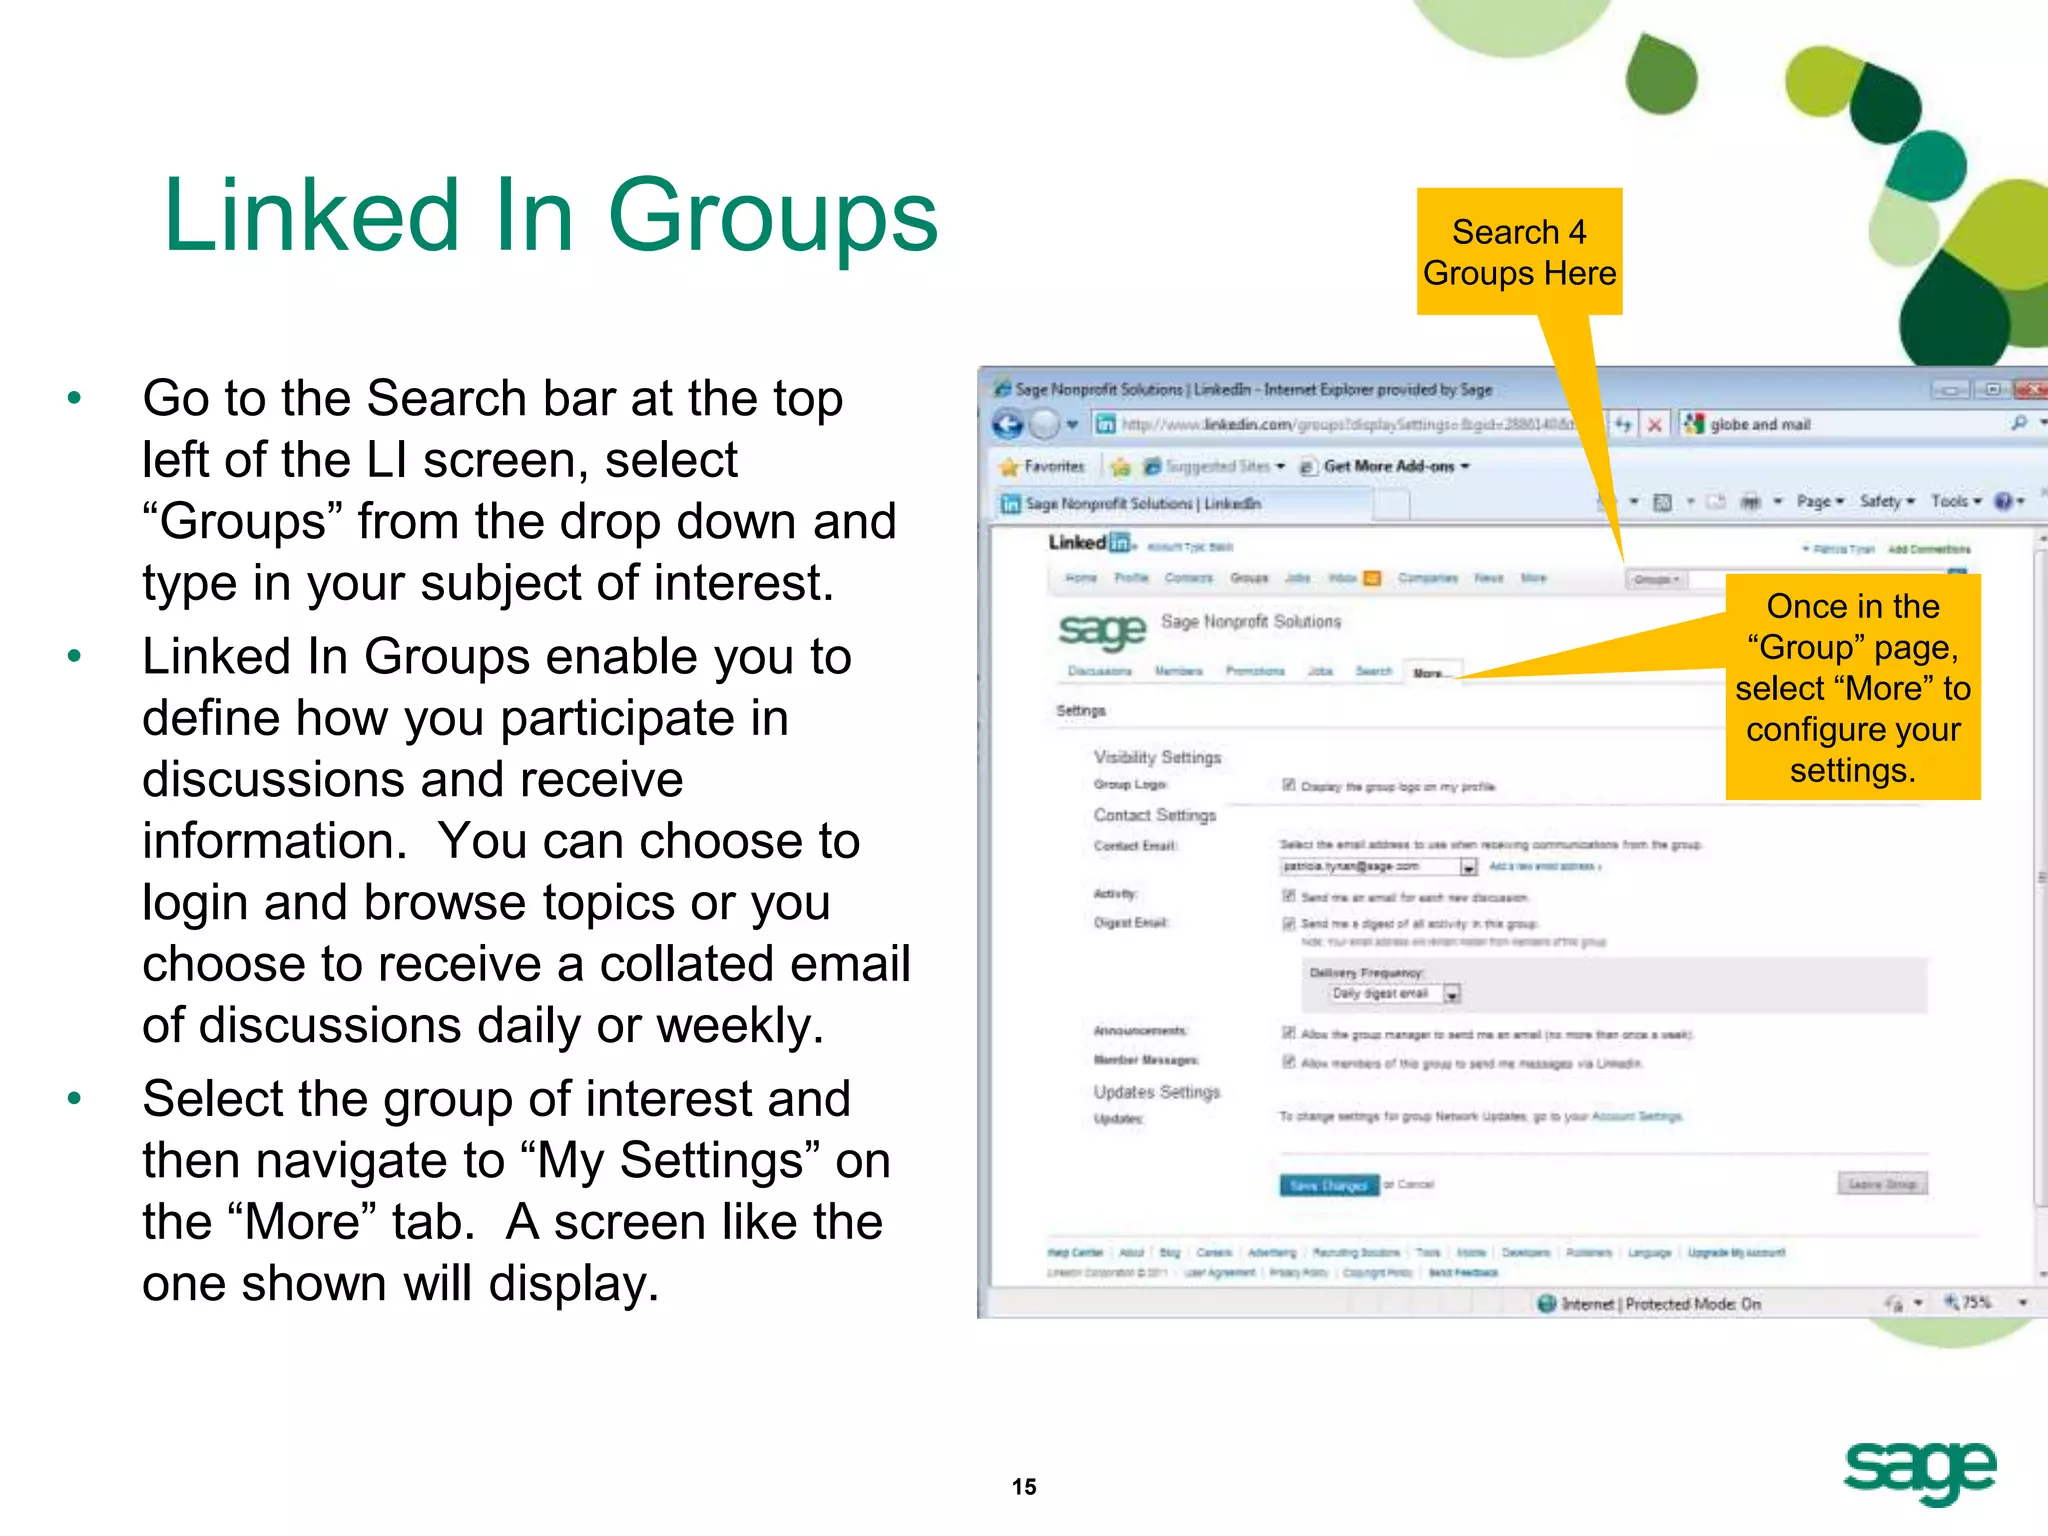
Task: Click the Internet zone globe icon in status bar
Action: tap(1546, 1303)
